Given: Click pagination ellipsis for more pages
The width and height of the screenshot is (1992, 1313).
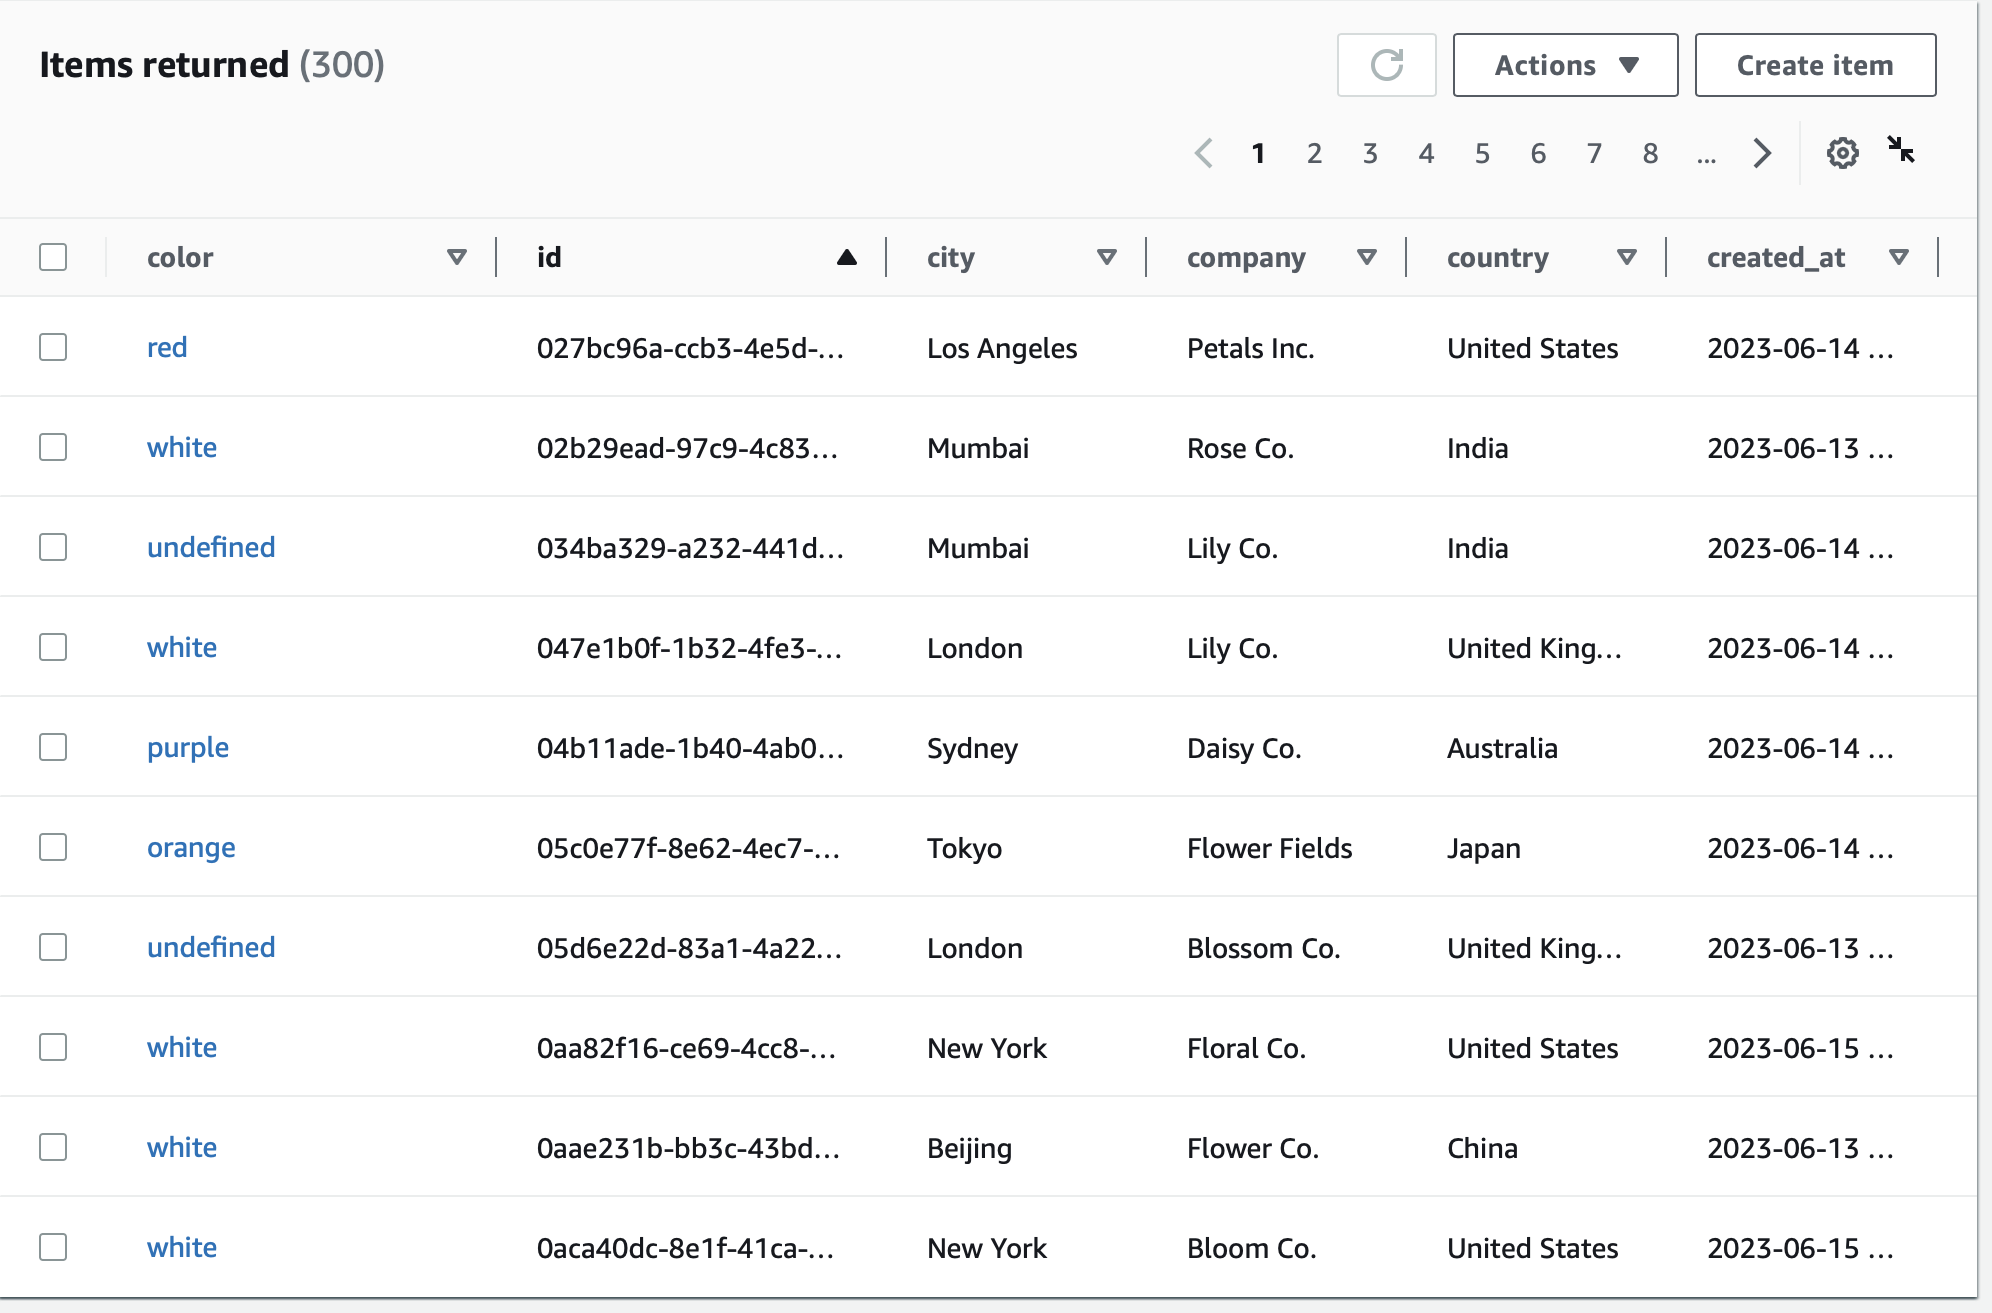Looking at the screenshot, I should 1706,155.
